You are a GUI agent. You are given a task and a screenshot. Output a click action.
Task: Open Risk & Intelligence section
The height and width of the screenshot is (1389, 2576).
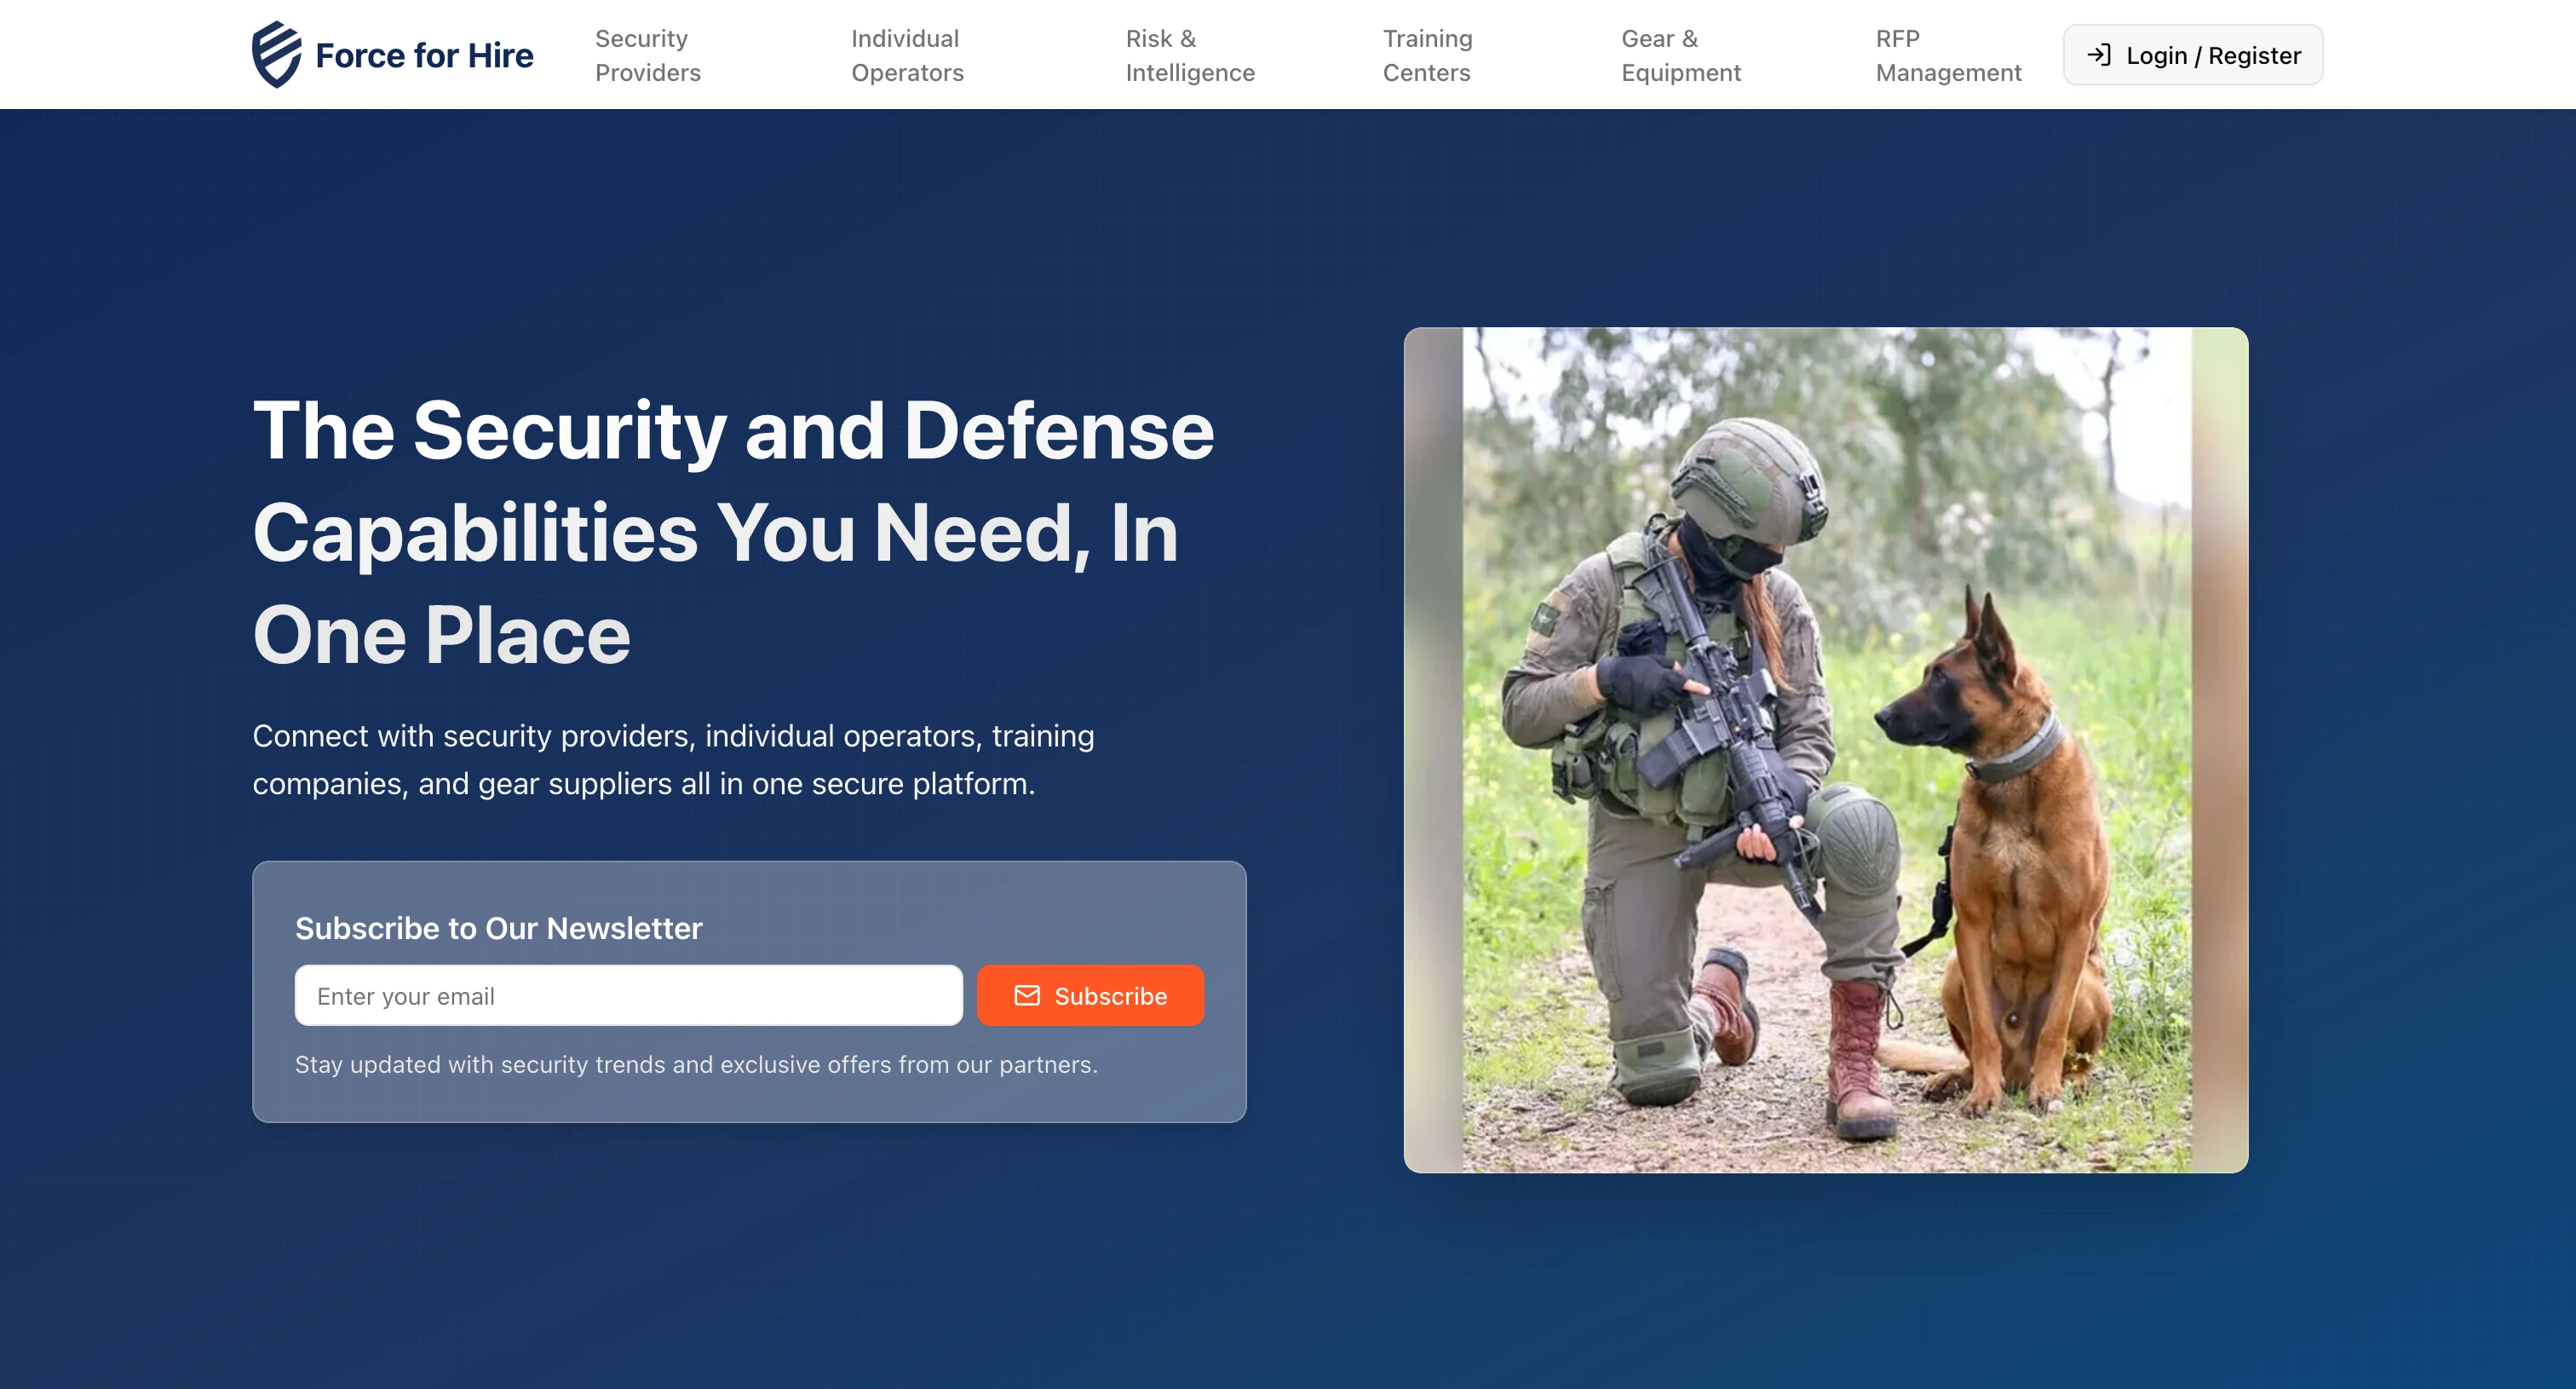(x=1189, y=55)
